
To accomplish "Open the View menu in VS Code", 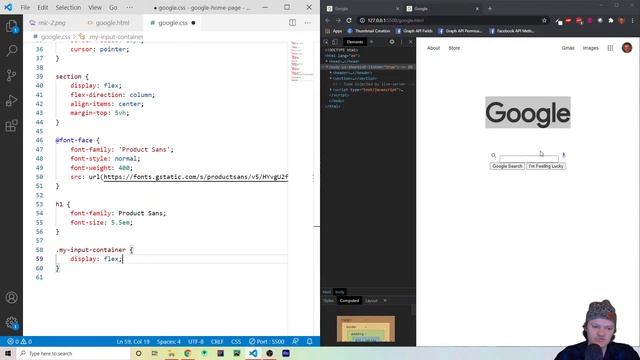I will pyautogui.click(x=95, y=8).
